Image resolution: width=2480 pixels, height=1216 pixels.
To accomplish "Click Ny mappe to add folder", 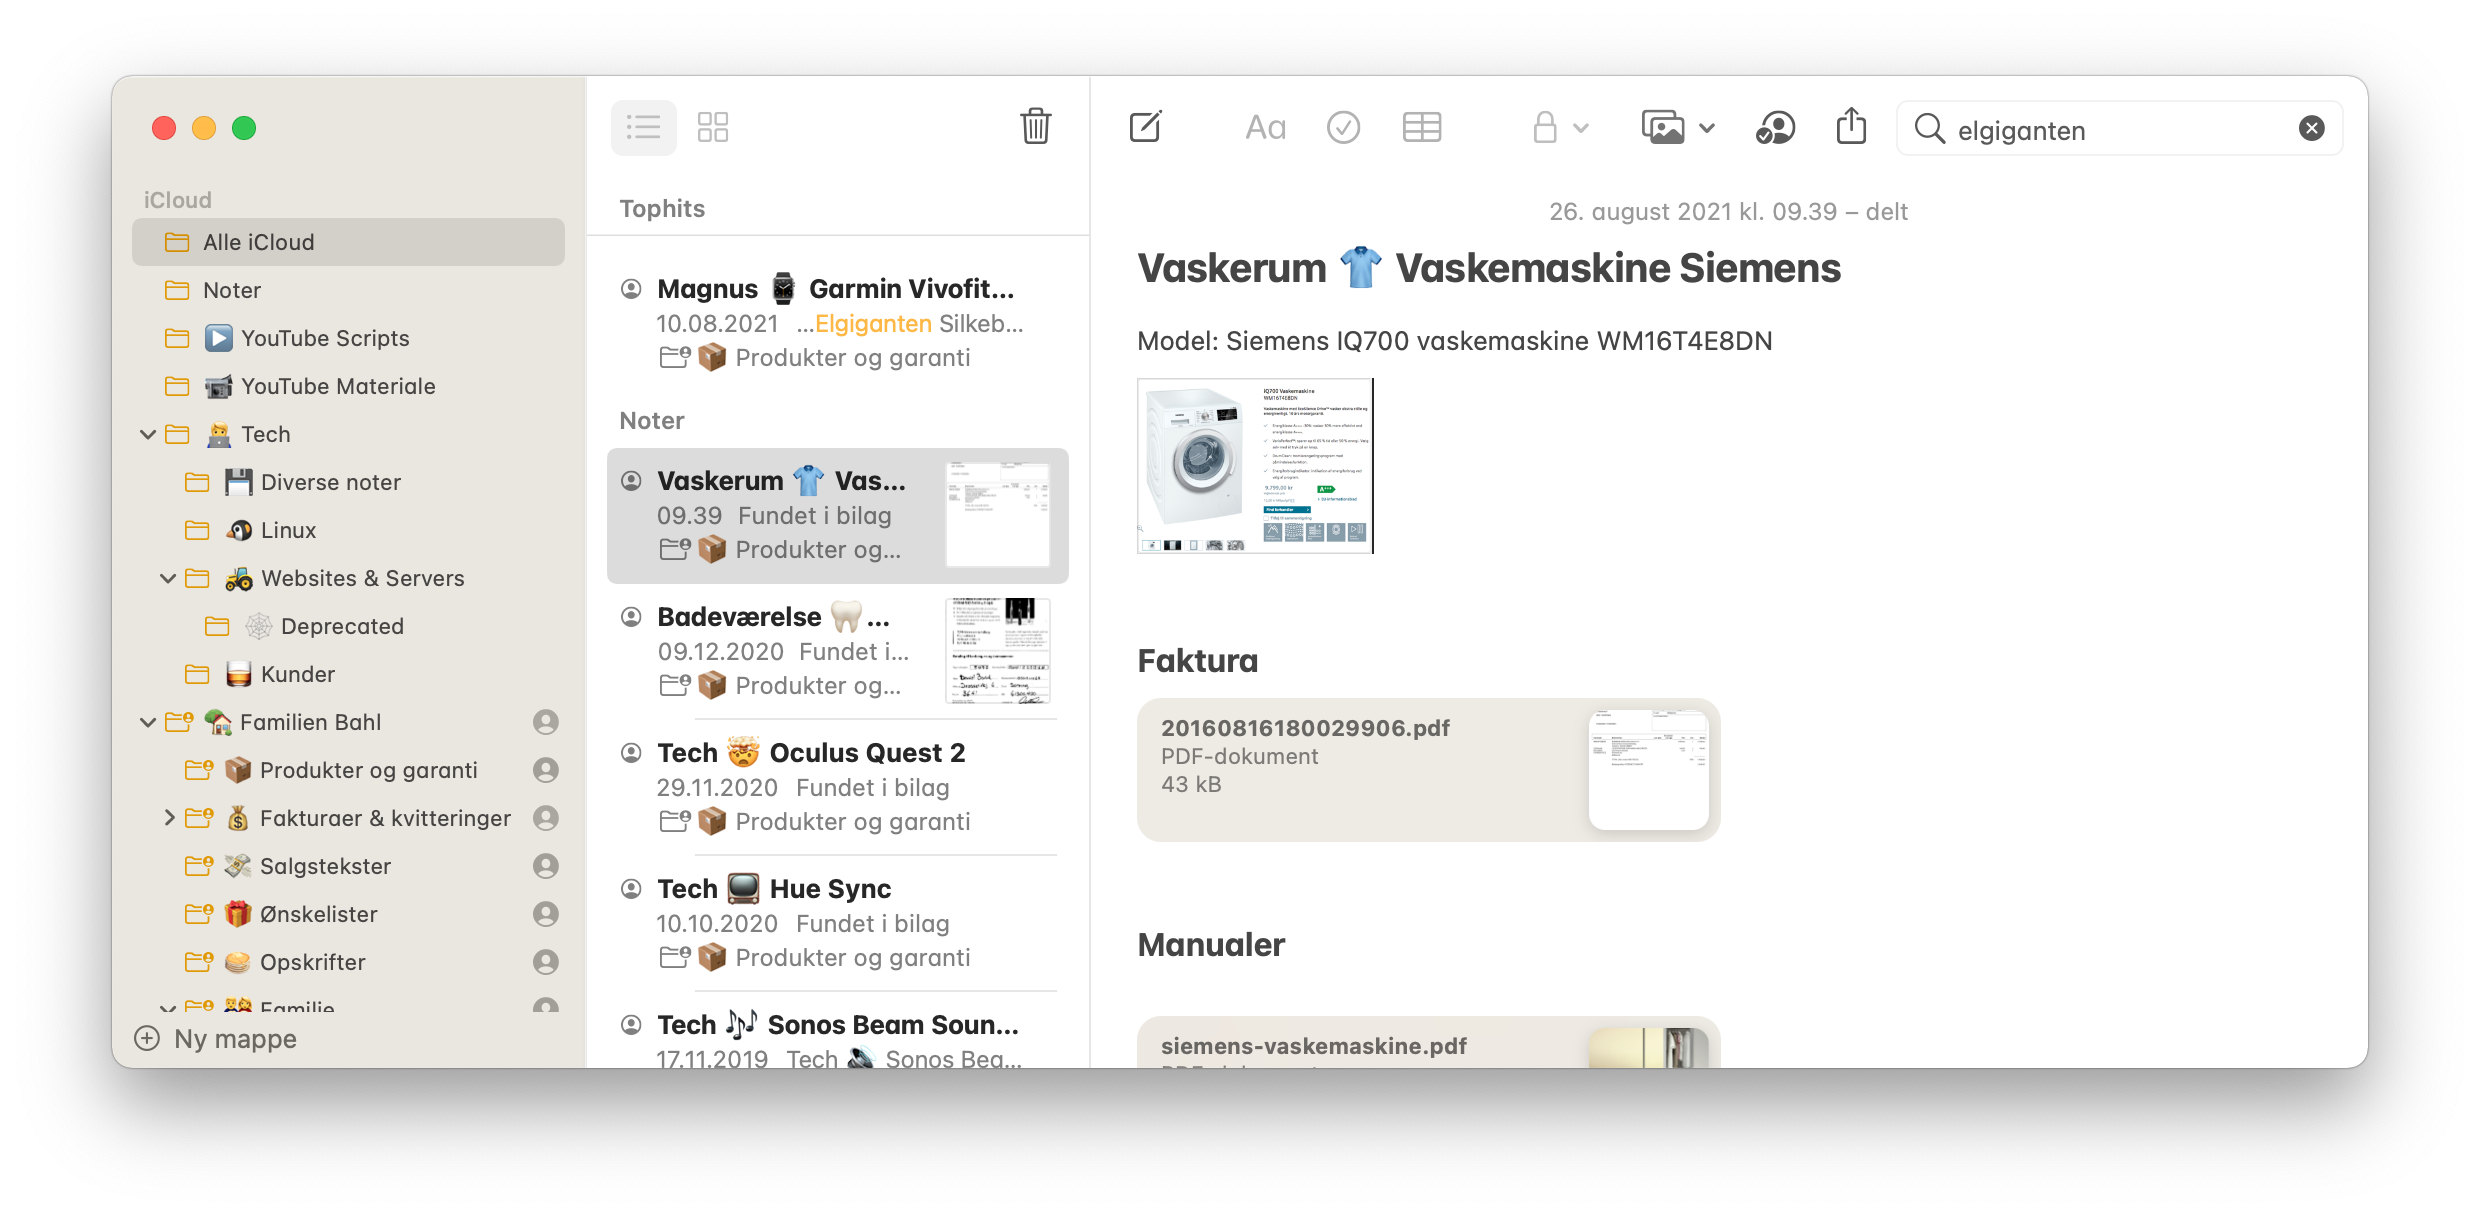I will tap(216, 1039).
